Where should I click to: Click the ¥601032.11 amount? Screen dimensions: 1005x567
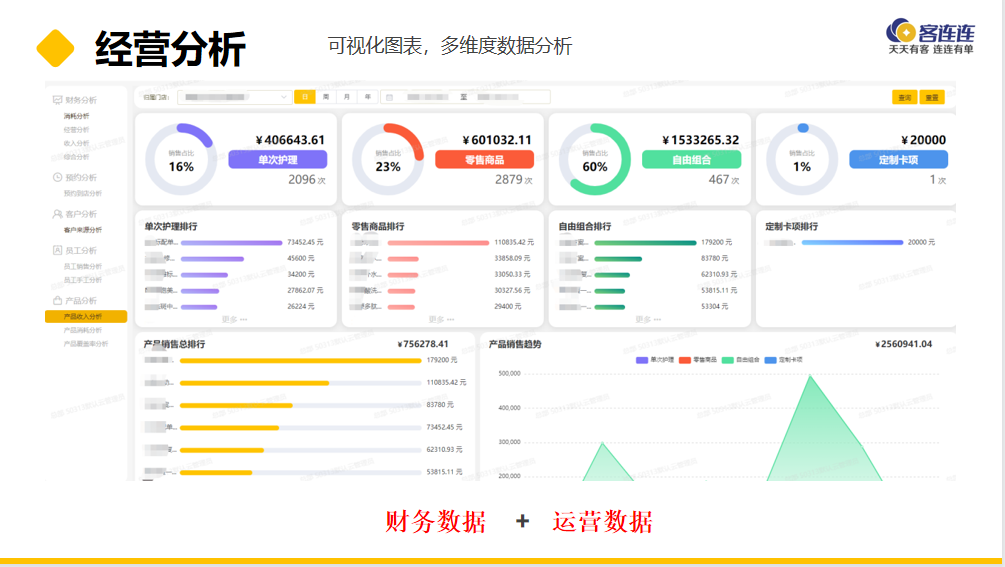pos(497,140)
